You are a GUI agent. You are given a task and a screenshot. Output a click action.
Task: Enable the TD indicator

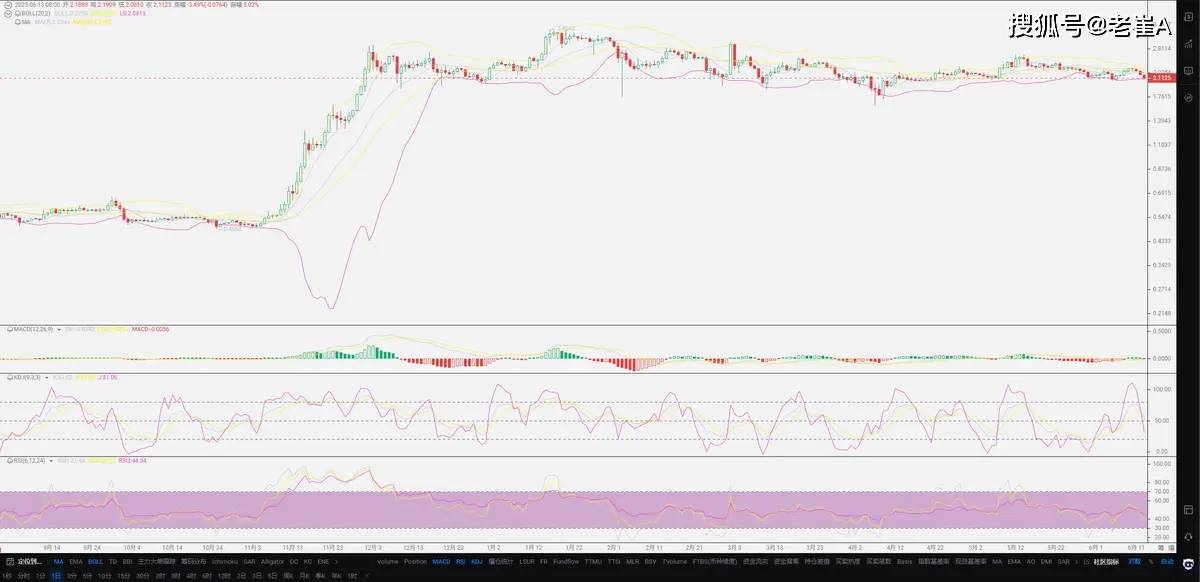[x=113, y=562]
